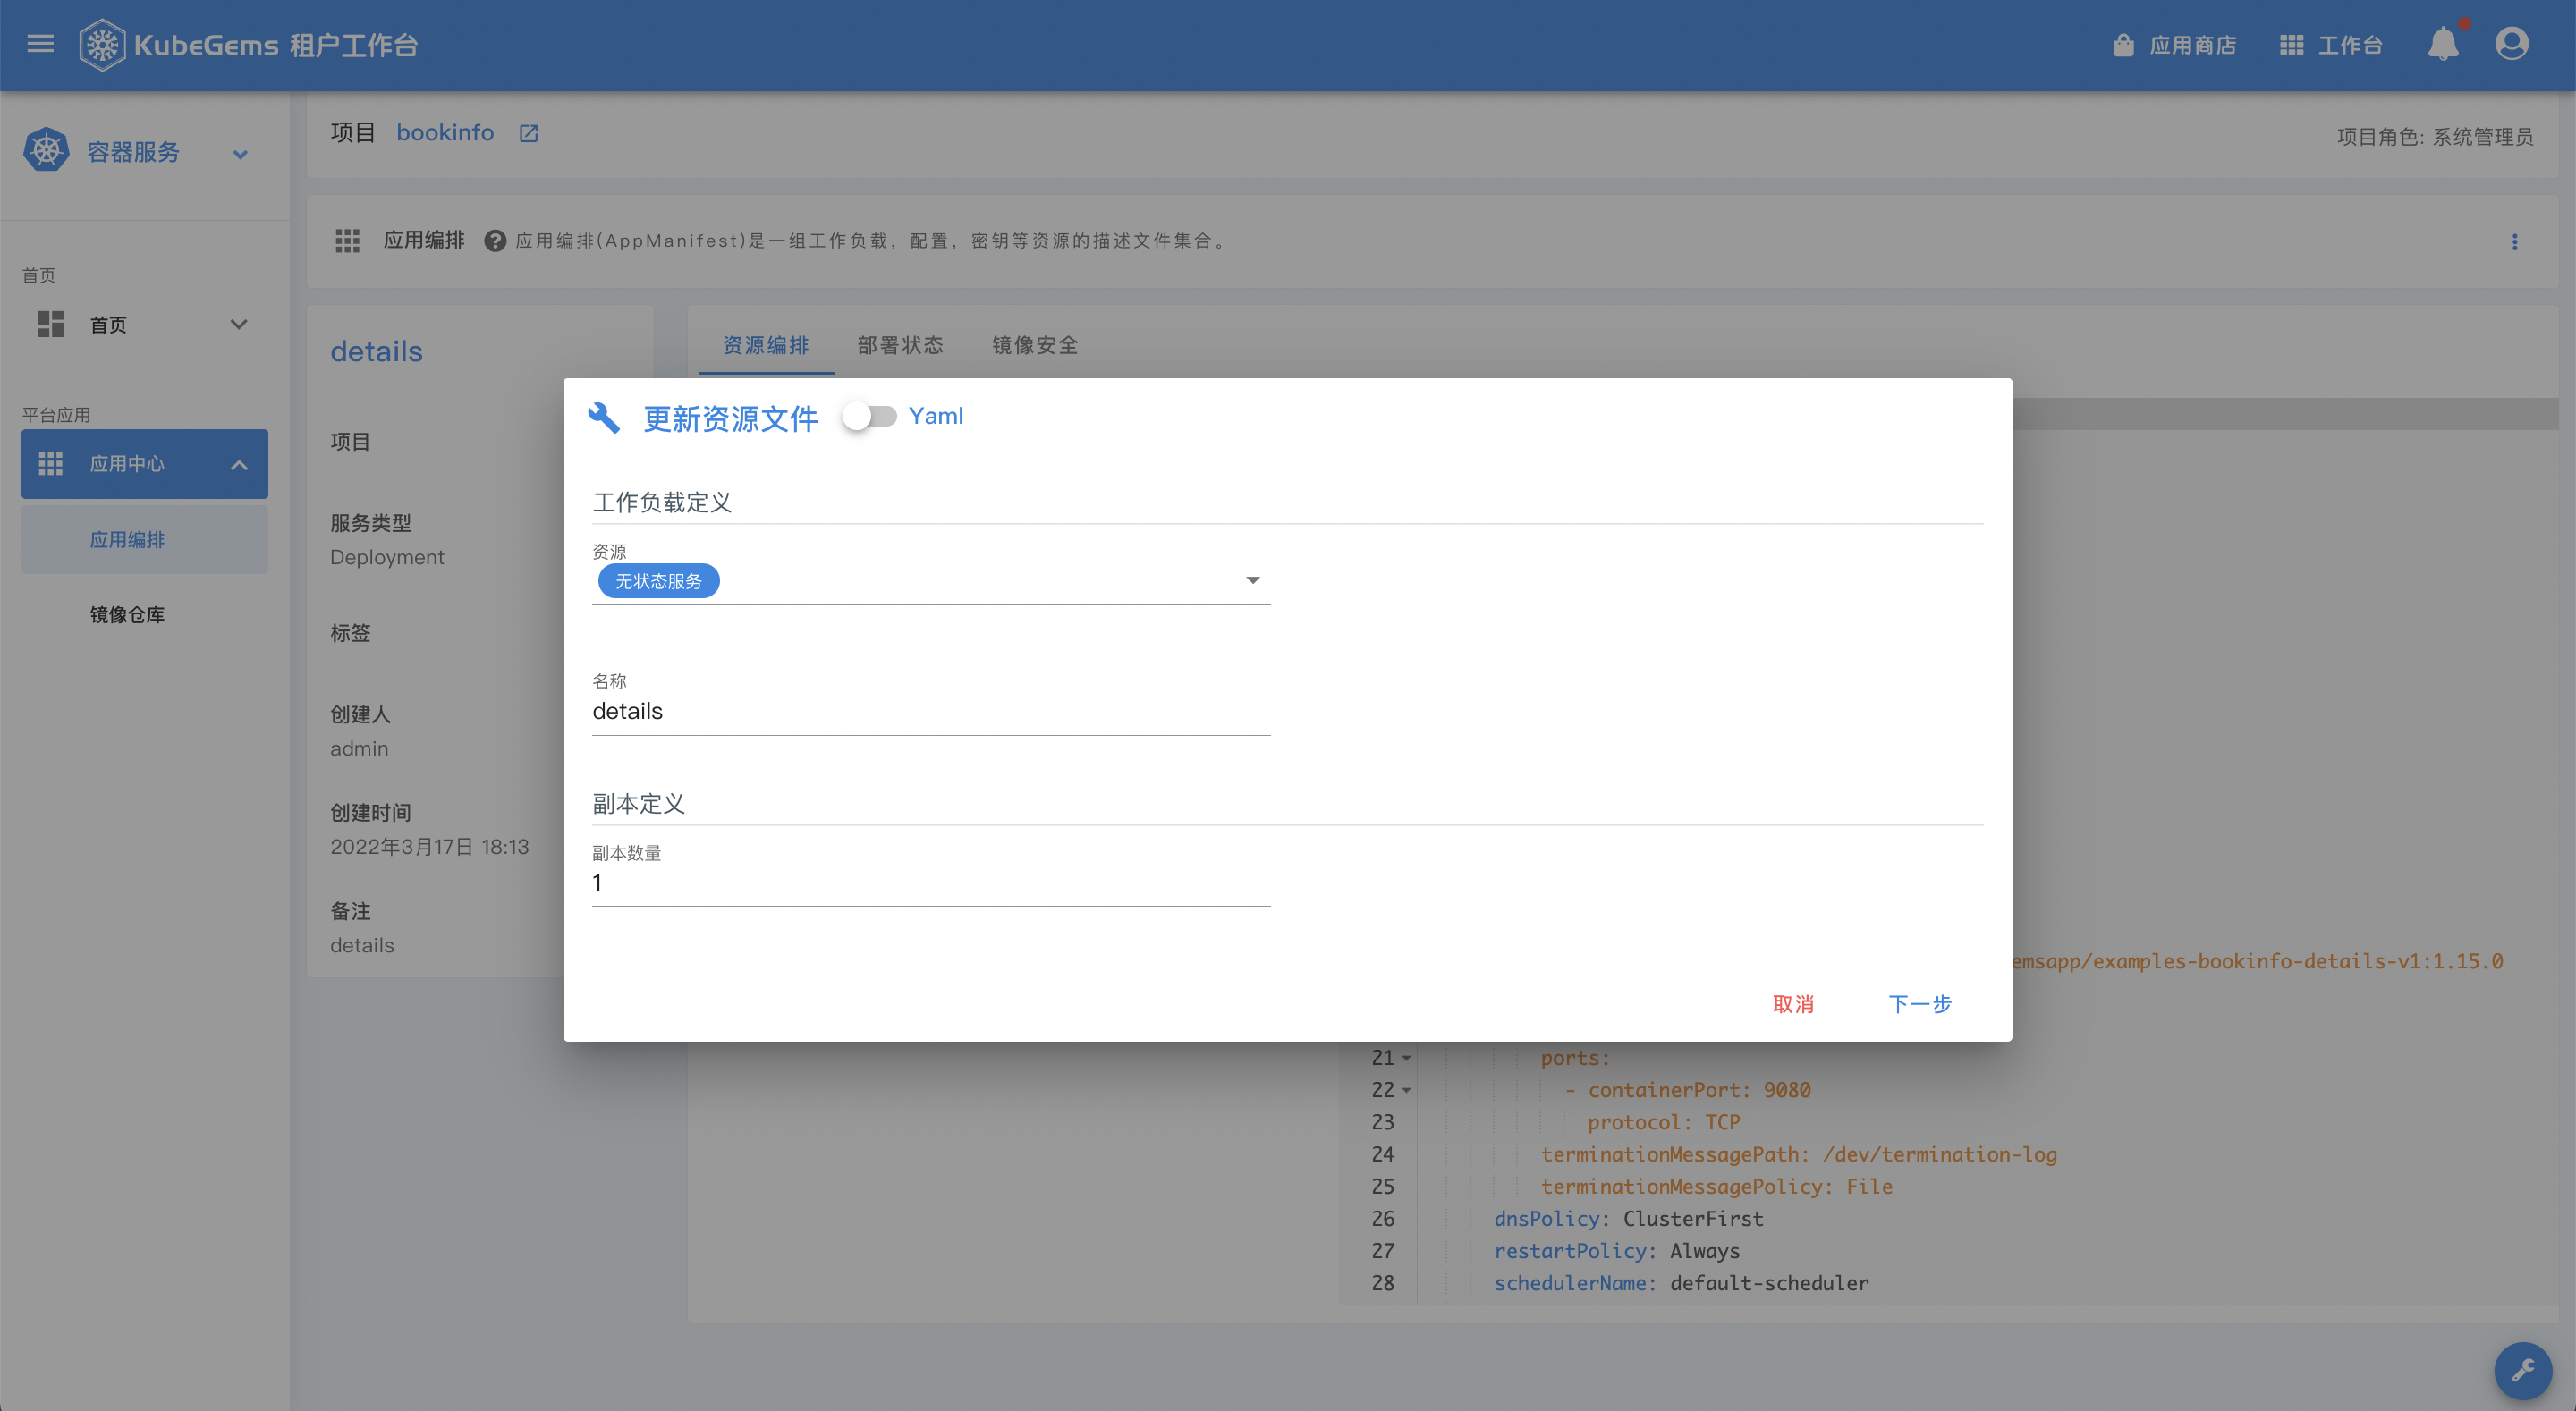
Task: Click the 应用商店 header link
Action: tap(2192, 45)
